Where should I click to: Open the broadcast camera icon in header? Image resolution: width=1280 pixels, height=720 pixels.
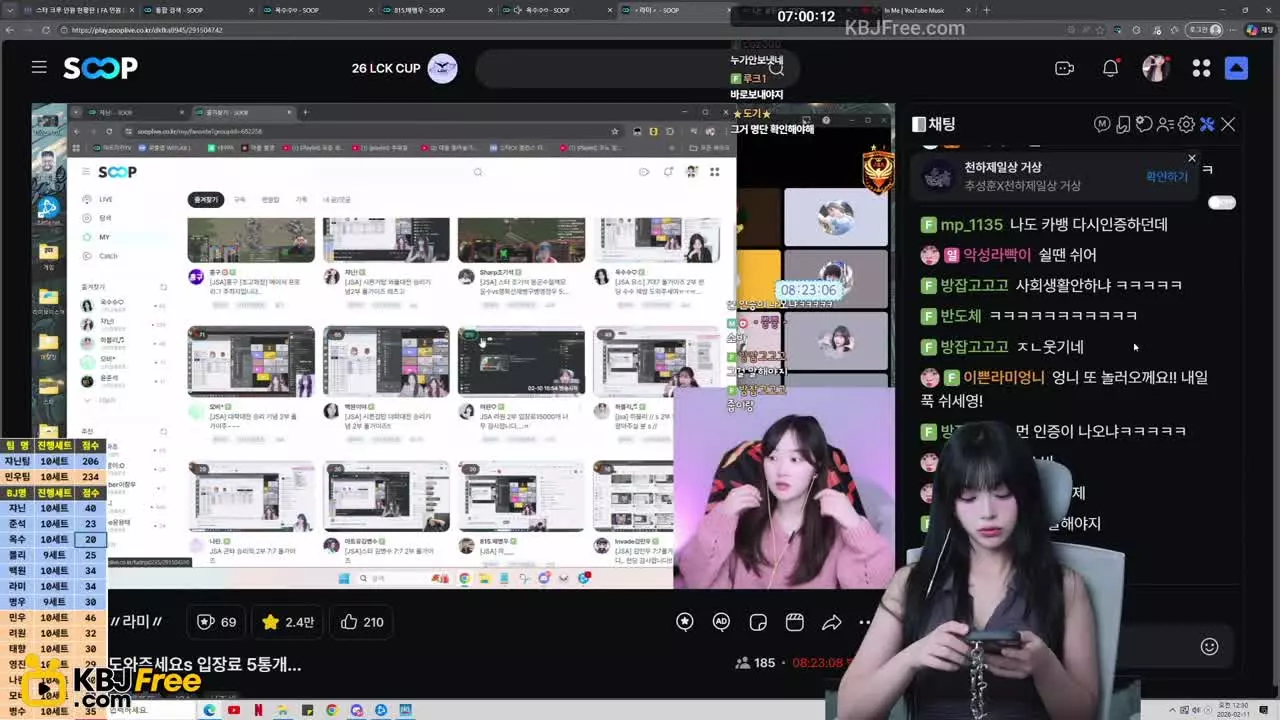(1064, 68)
